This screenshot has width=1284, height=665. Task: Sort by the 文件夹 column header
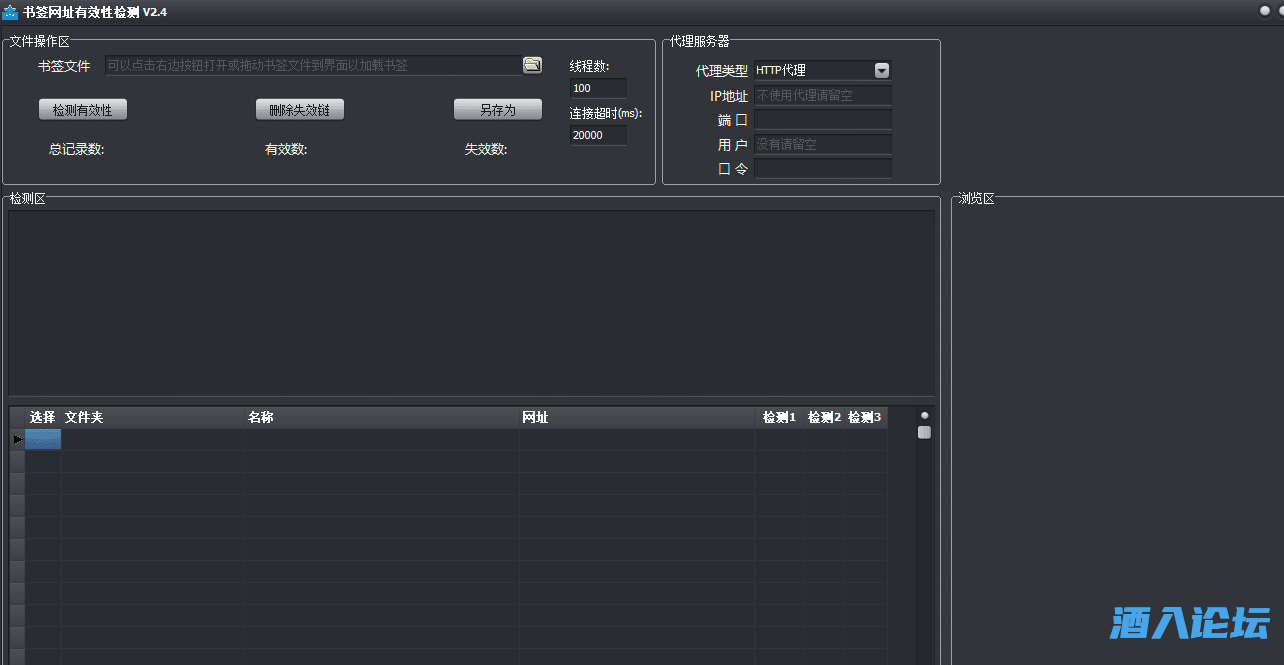point(84,417)
